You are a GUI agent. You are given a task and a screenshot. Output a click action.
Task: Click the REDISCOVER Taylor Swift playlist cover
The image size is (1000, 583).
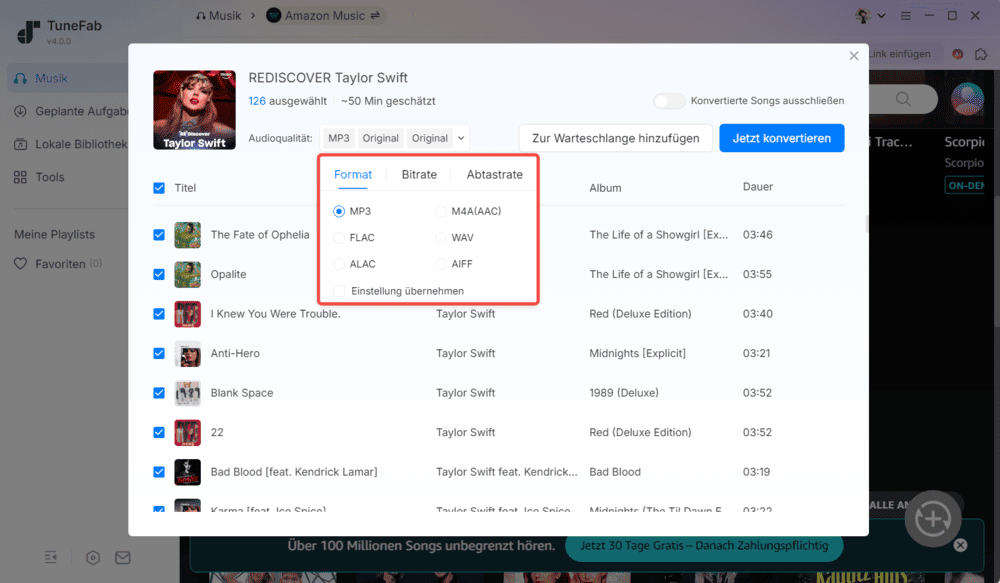coord(194,110)
